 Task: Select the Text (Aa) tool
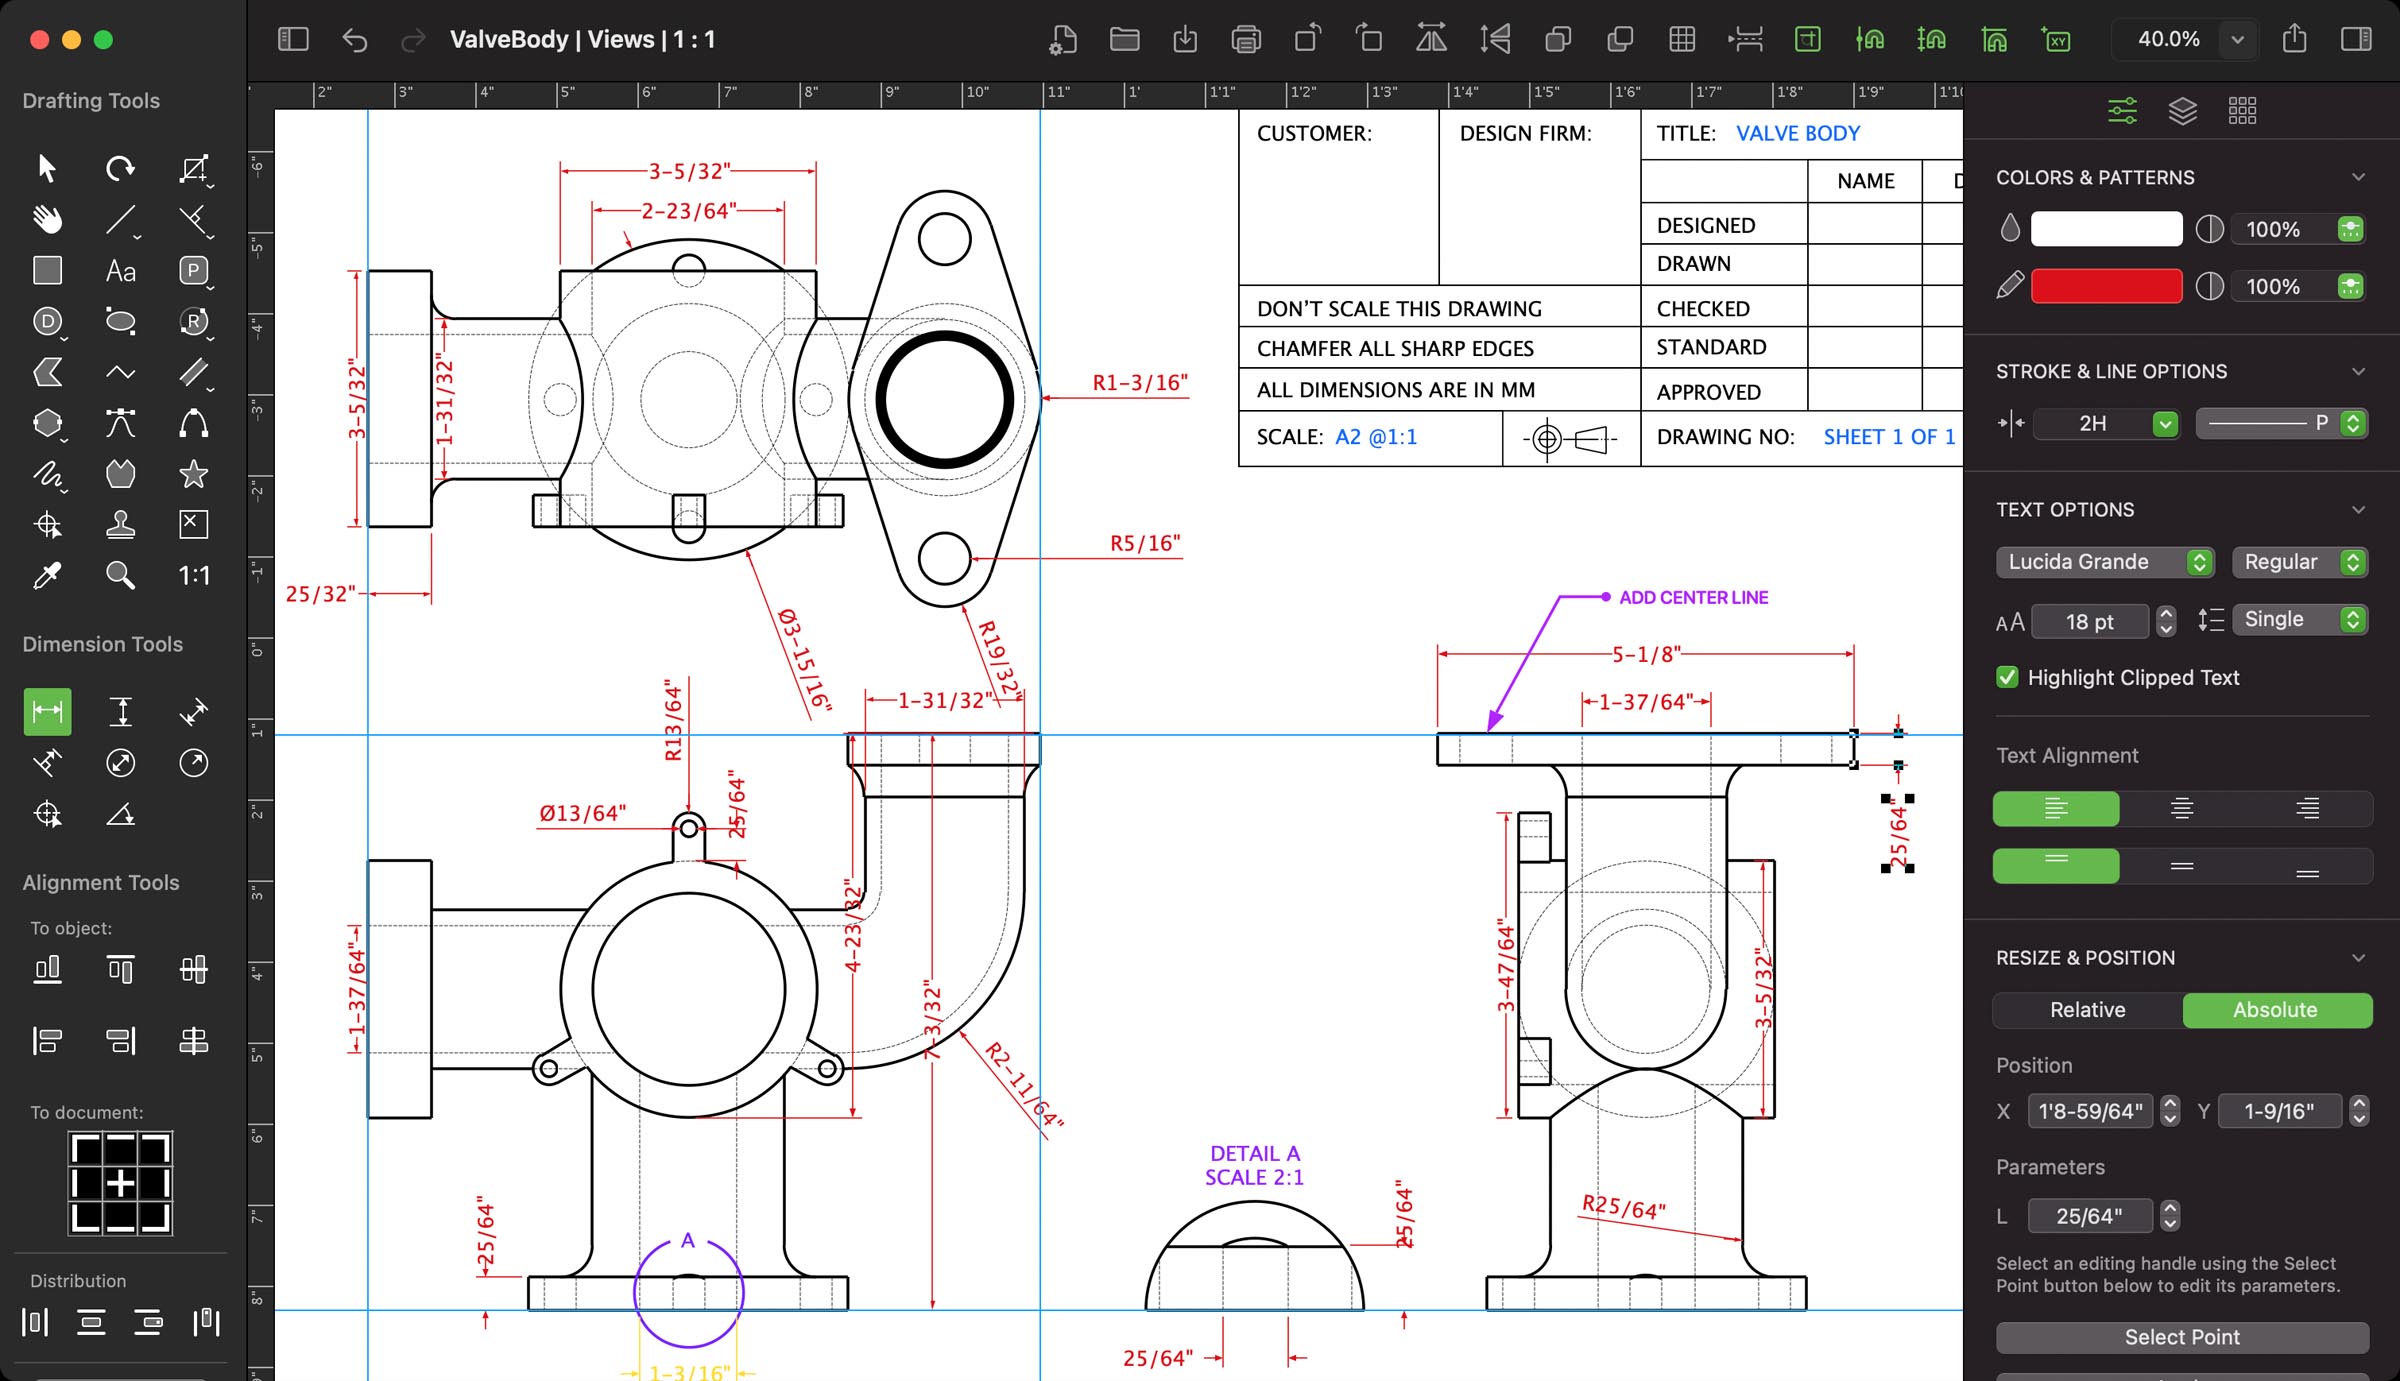[x=120, y=270]
